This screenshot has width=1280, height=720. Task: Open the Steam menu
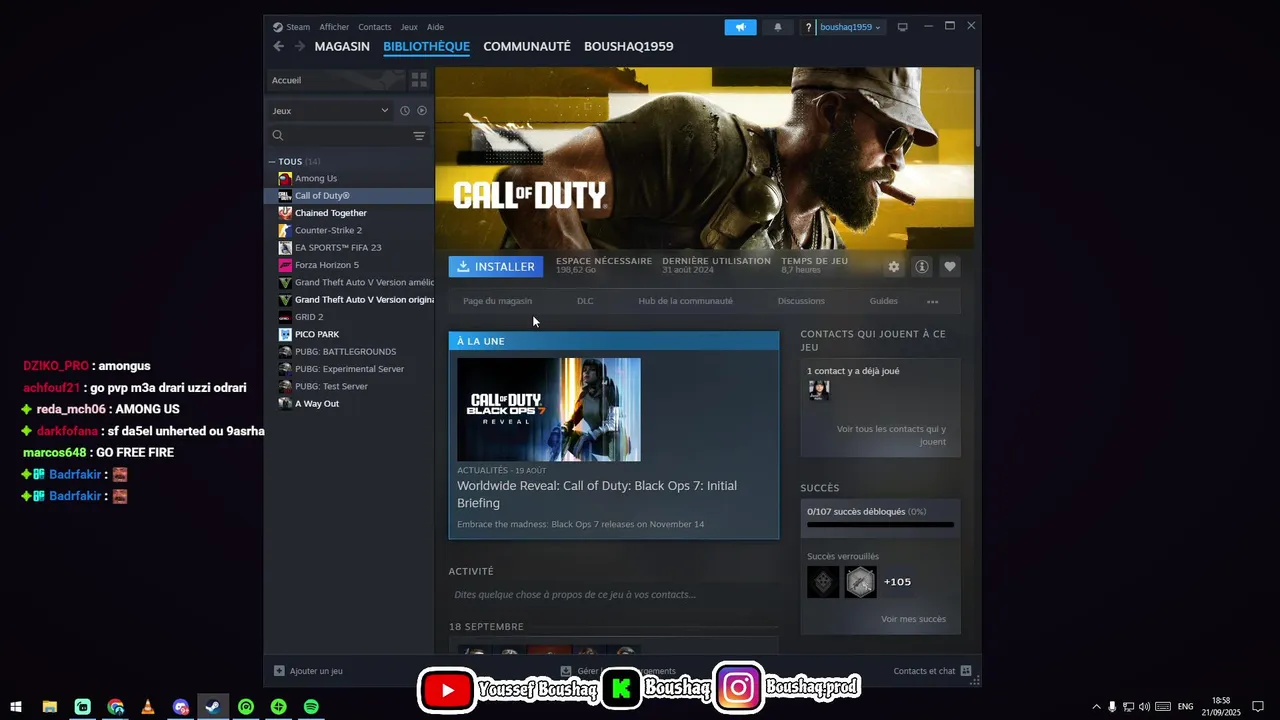click(x=298, y=27)
